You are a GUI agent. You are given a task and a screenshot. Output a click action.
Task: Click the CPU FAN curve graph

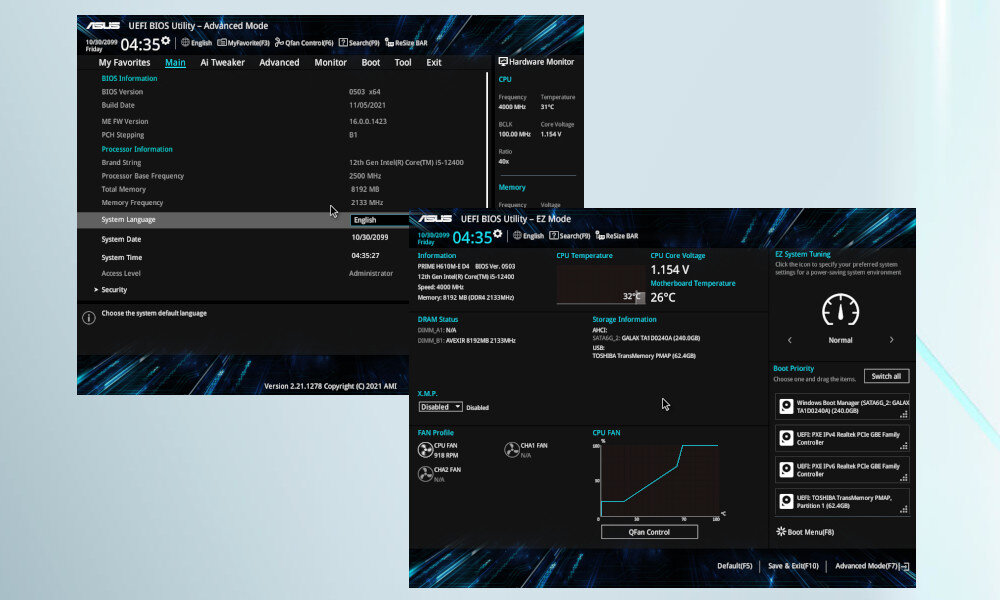(659, 481)
